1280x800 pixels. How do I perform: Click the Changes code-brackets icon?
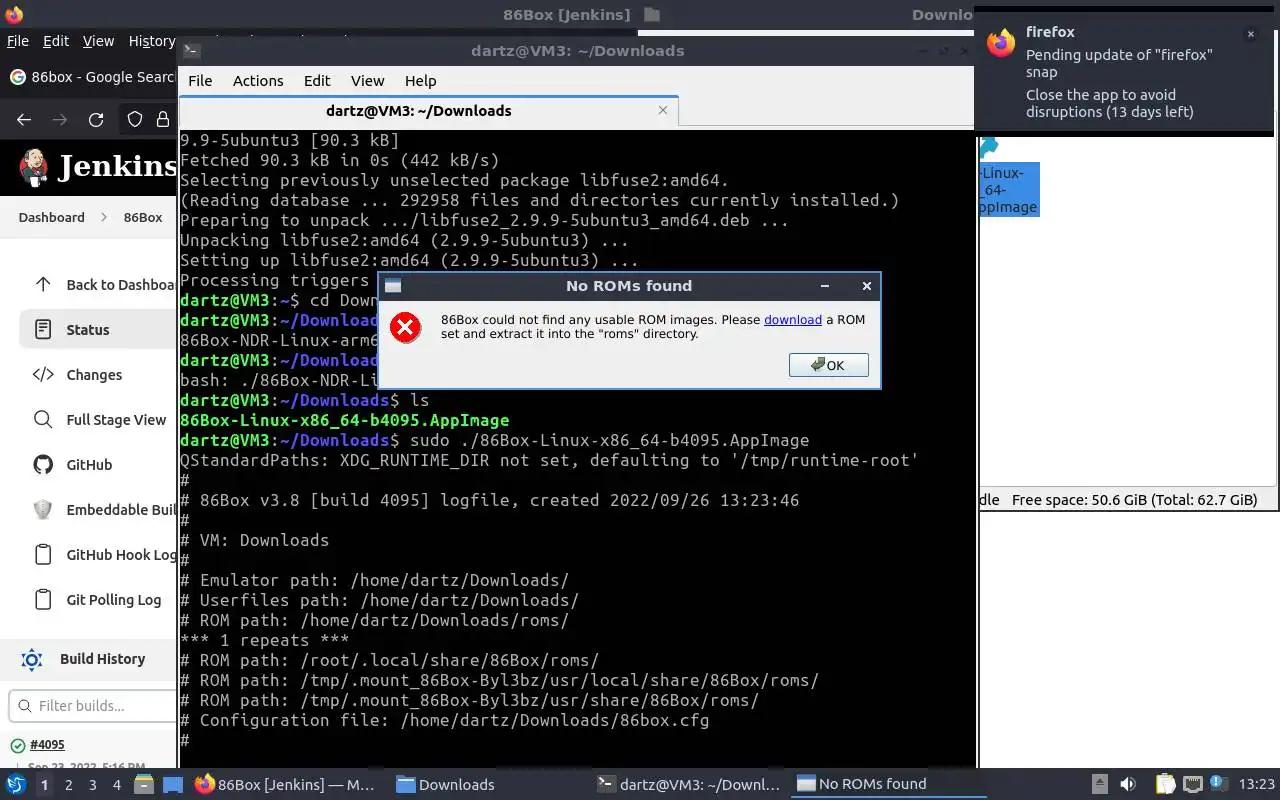pos(43,375)
